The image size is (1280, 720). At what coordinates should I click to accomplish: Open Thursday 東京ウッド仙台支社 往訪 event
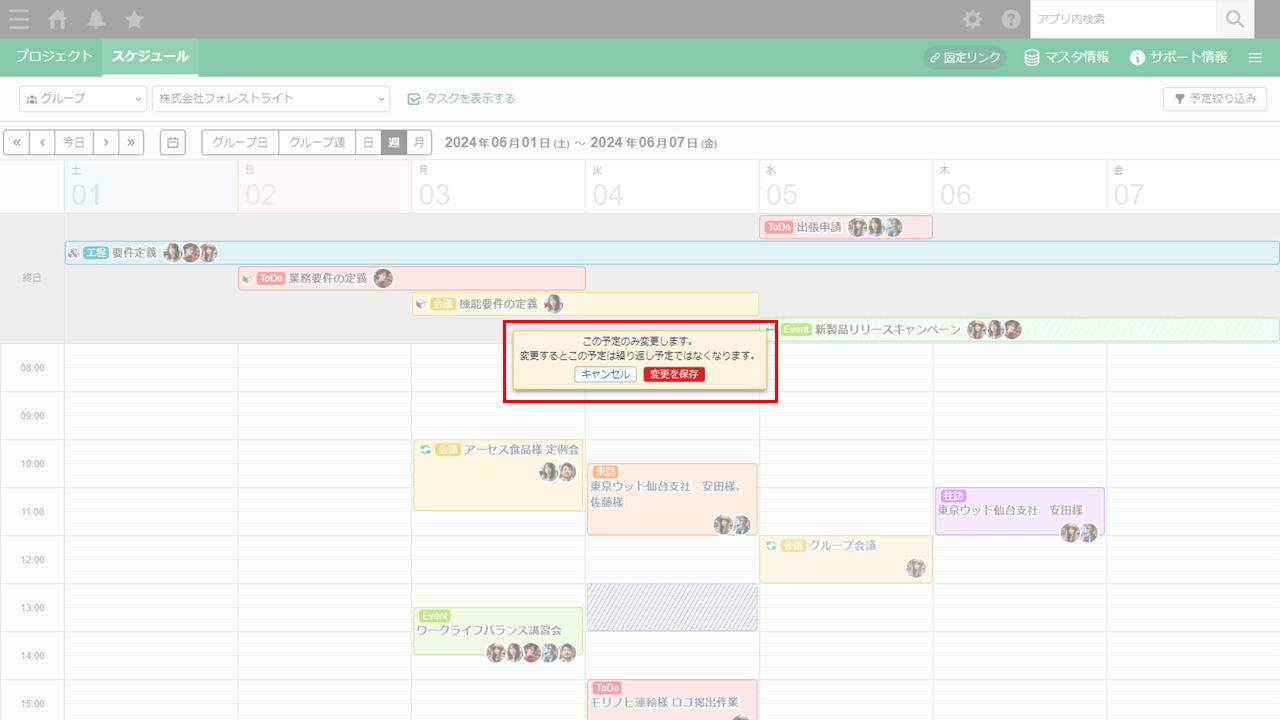coord(1020,511)
